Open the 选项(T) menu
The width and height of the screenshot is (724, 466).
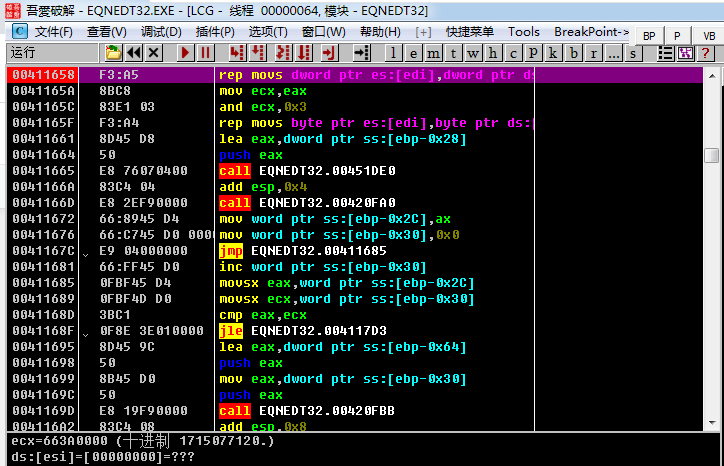[268, 32]
